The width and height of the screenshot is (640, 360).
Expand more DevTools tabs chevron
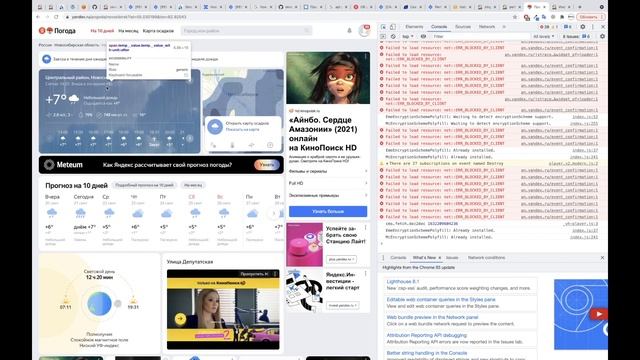(504, 27)
